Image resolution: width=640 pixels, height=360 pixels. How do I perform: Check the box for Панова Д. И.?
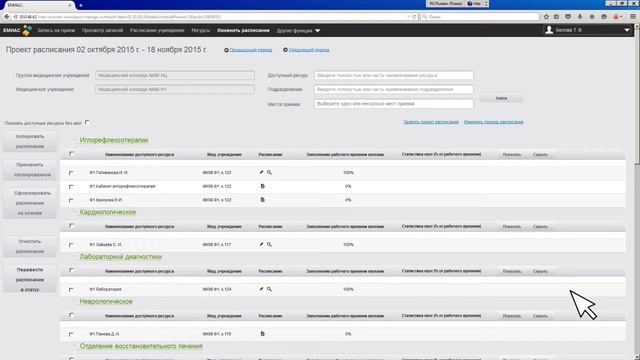tap(71, 334)
